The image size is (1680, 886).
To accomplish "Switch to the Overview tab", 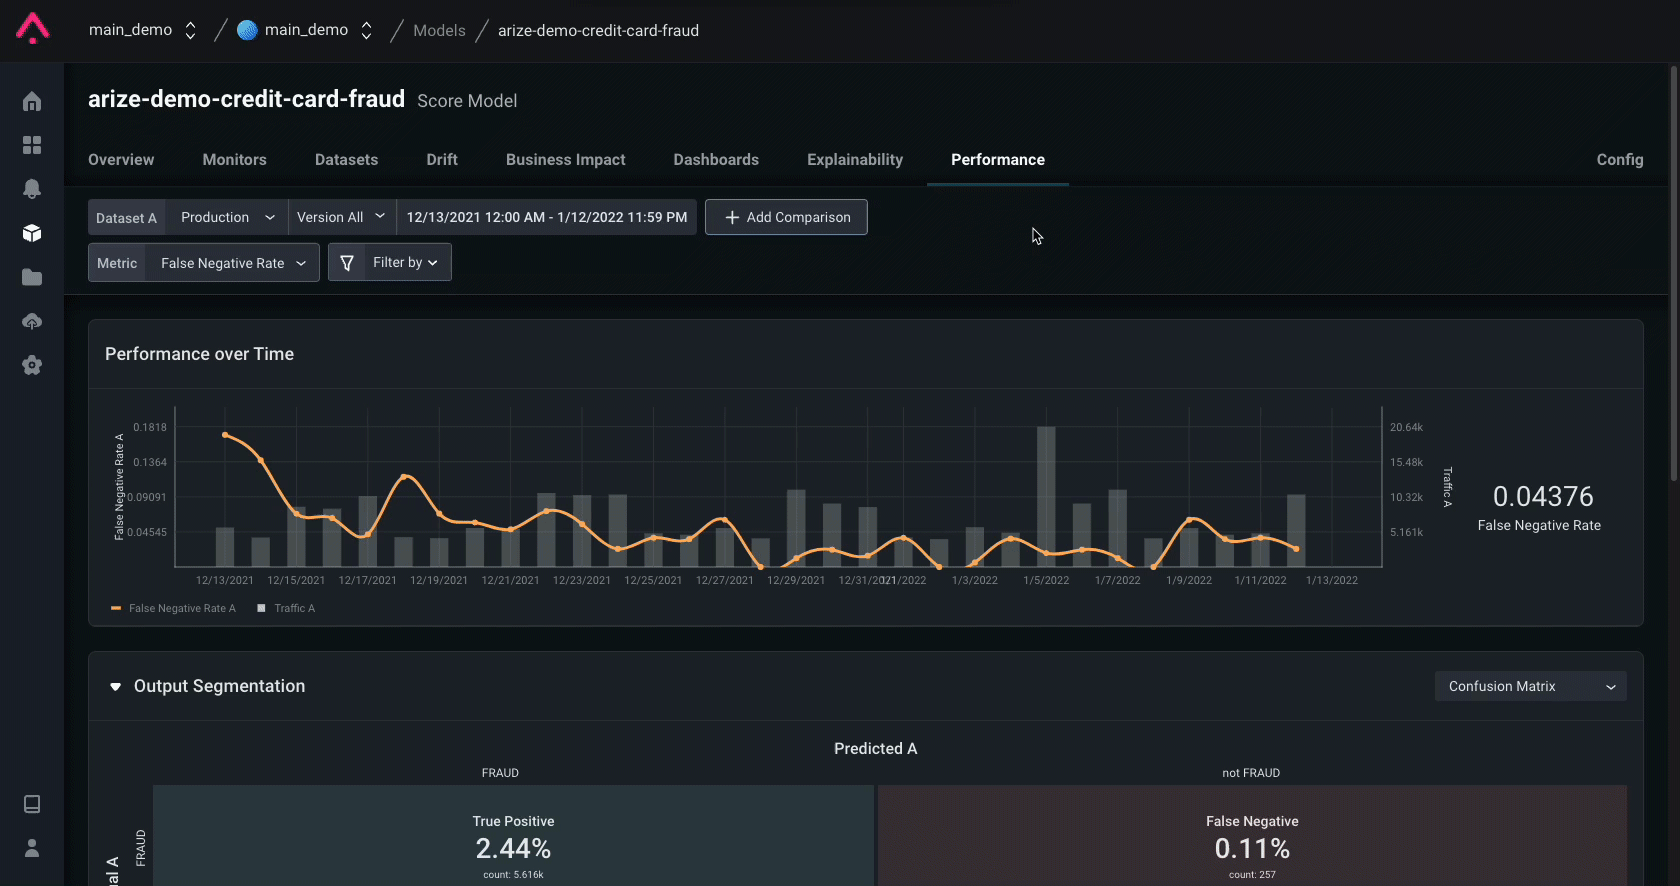I will (x=121, y=160).
